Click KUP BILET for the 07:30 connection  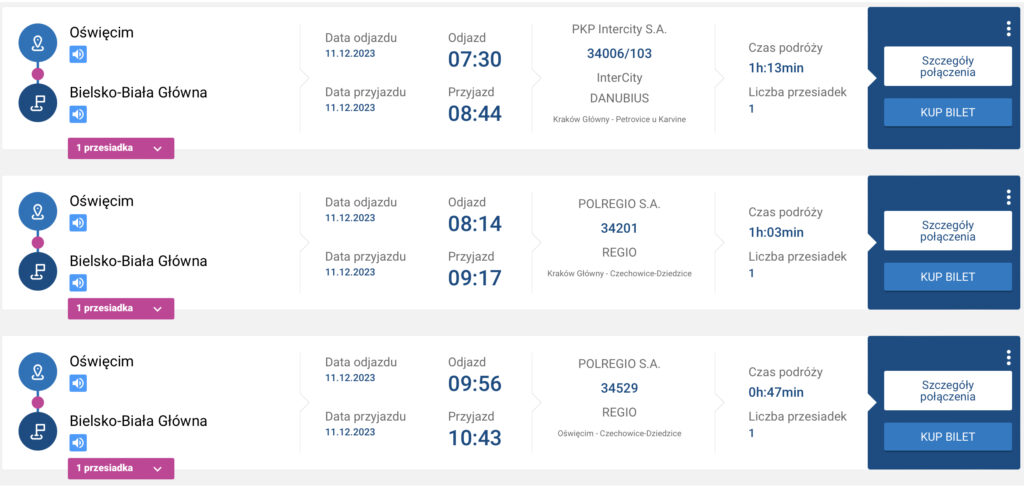pyautogui.click(x=948, y=112)
